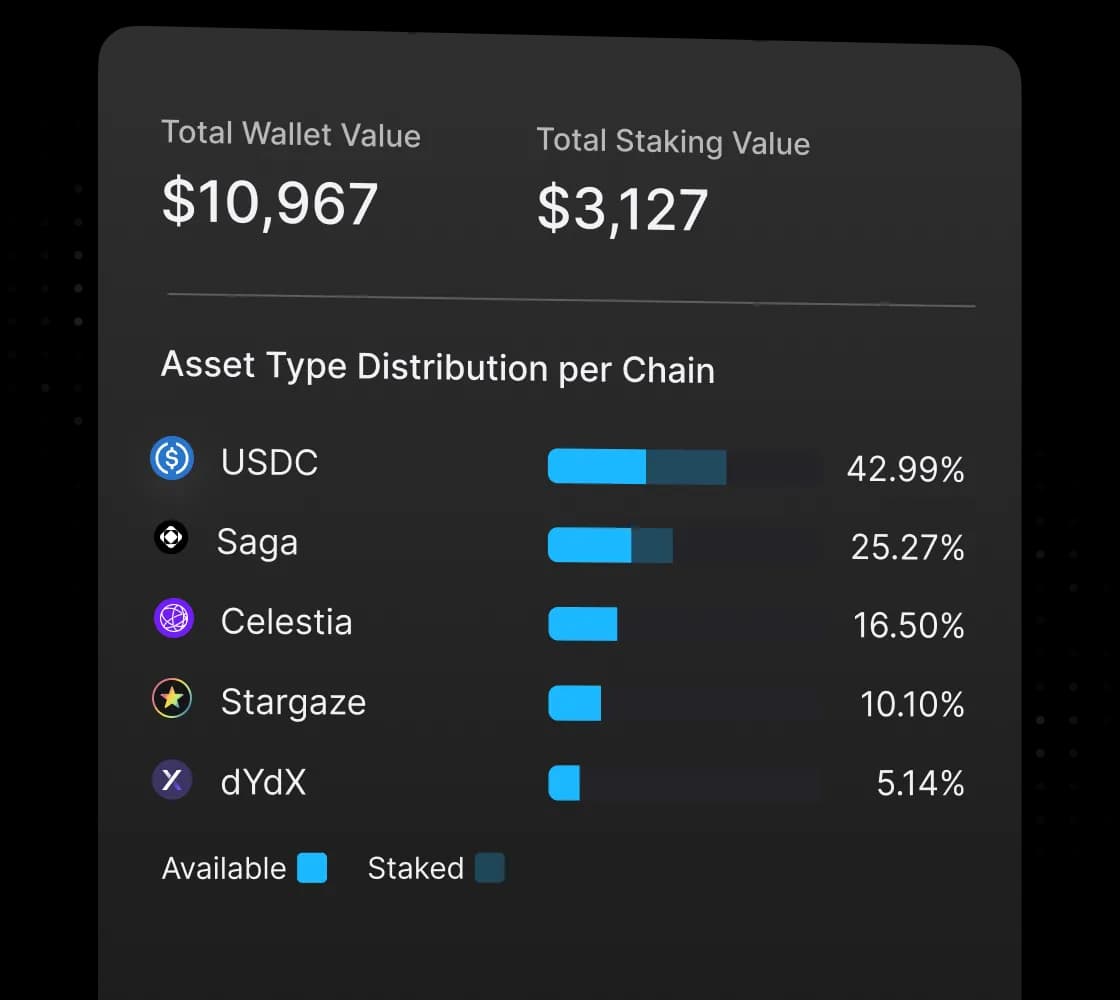
Task: Select the Saga black circular badge
Action: pos(171,538)
